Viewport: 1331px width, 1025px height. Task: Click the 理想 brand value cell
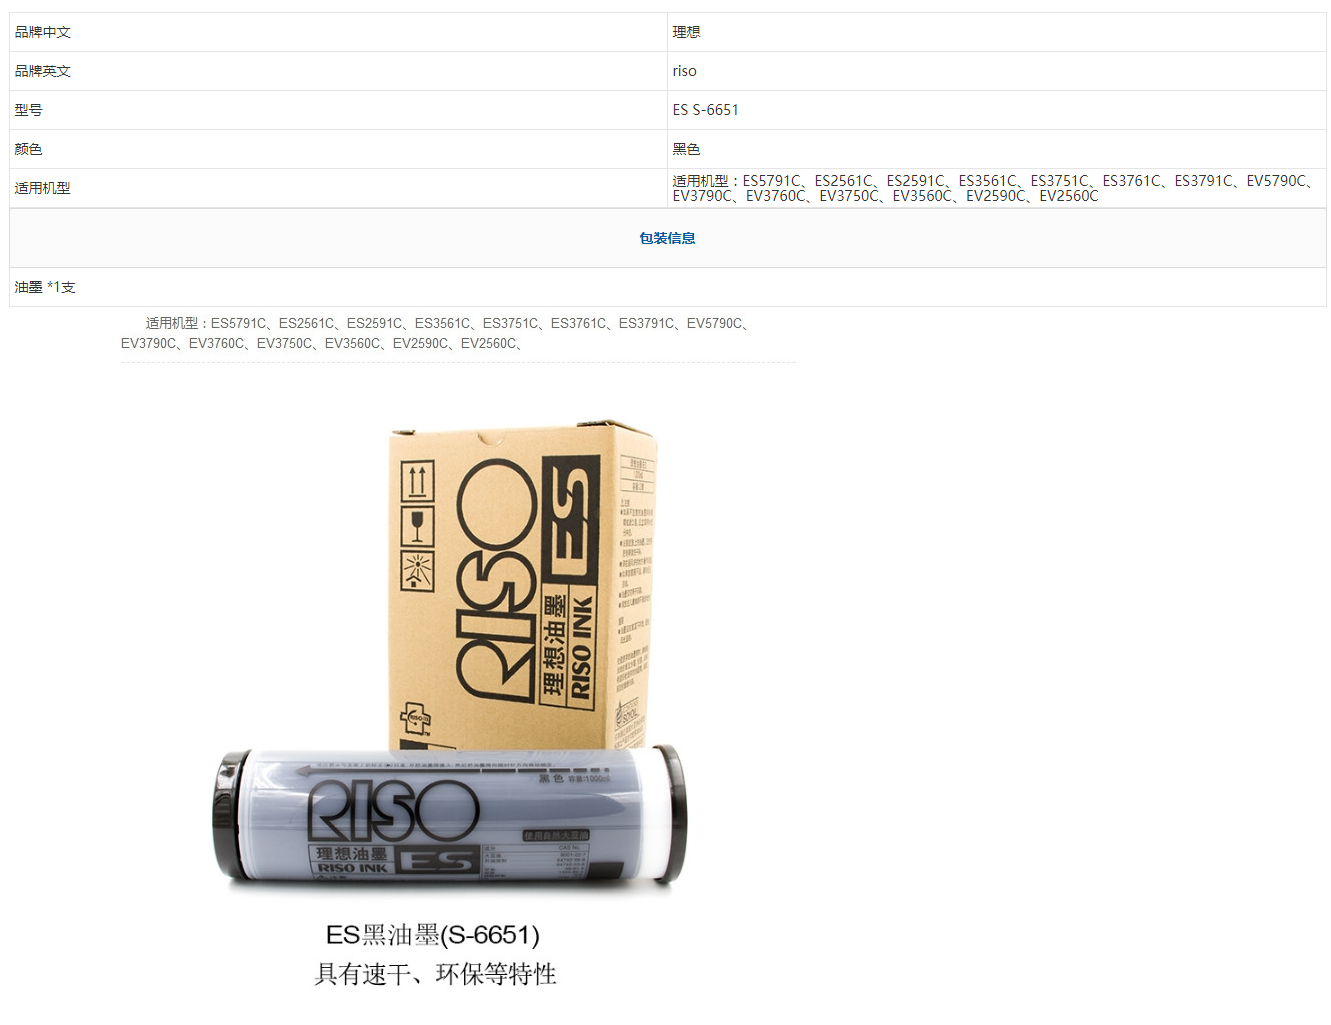[996, 32]
